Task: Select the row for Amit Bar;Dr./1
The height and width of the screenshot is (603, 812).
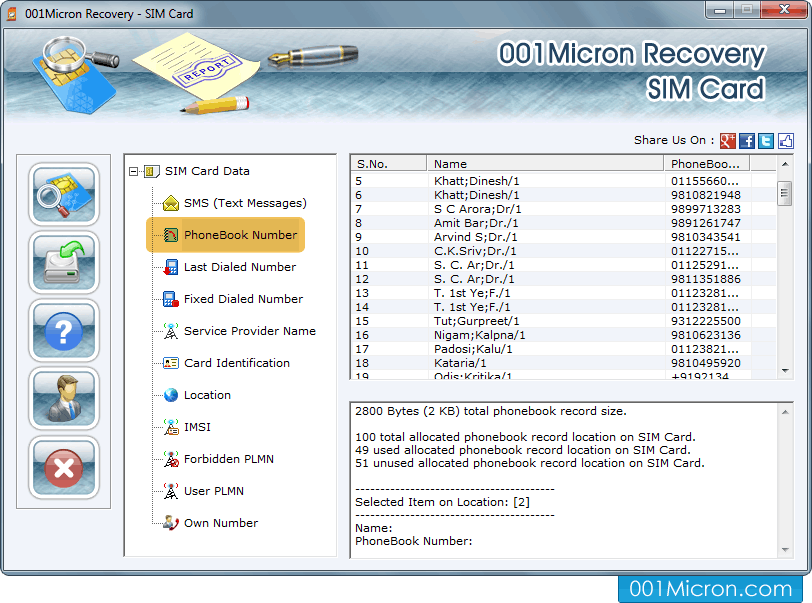Action: pos(564,223)
